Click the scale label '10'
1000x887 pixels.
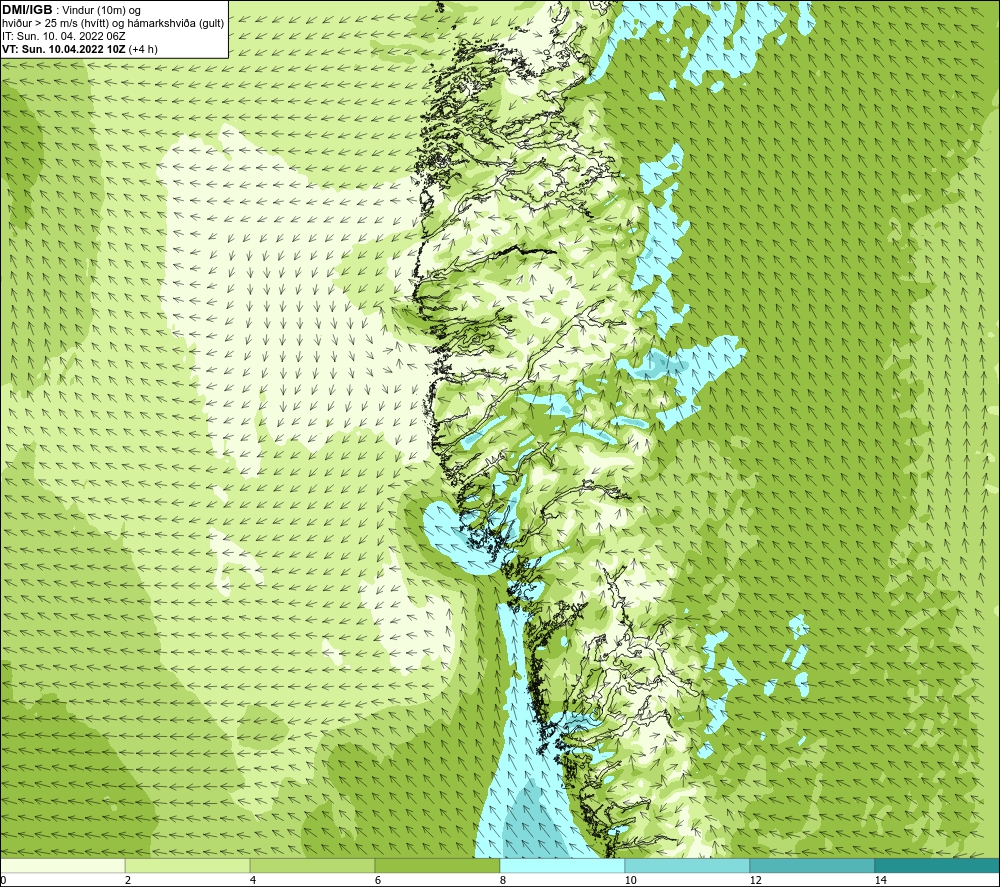click(x=630, y=881)
